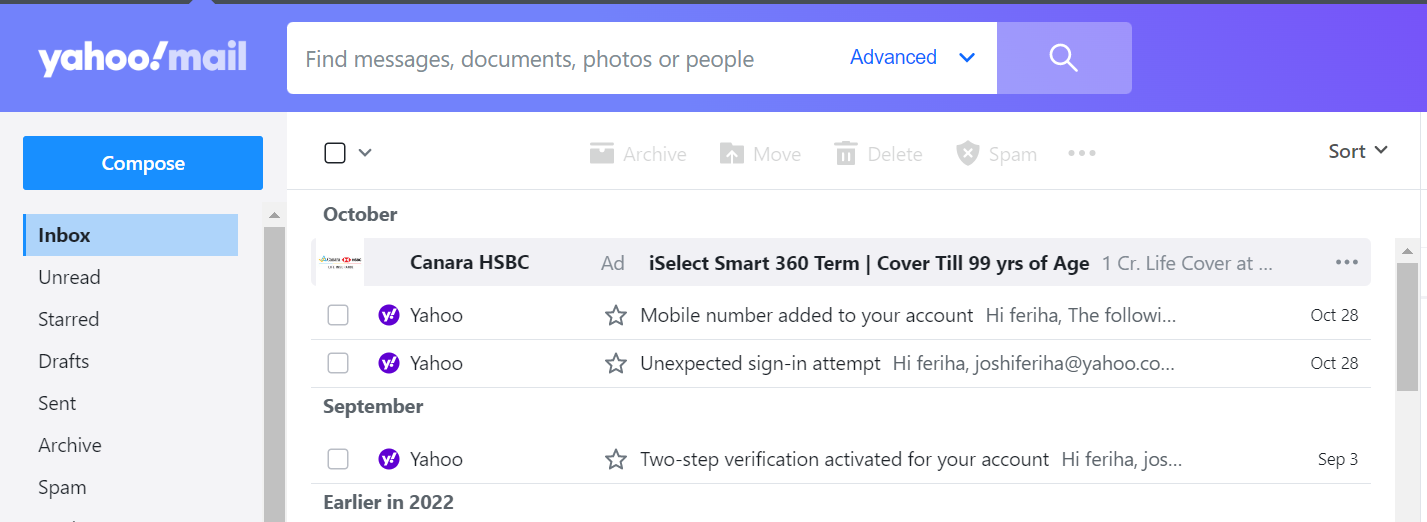Click the Compose button
Image resolution: width=1427 pixels, height=522 pixels.
(x=143, y=163)
